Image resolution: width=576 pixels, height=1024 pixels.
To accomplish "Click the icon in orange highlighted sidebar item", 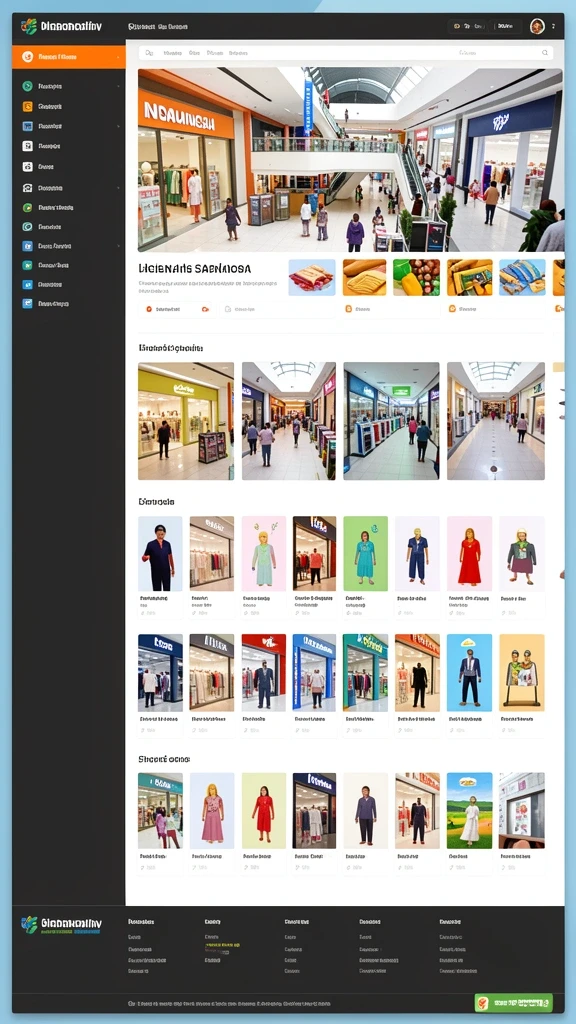I will [27, 57].
